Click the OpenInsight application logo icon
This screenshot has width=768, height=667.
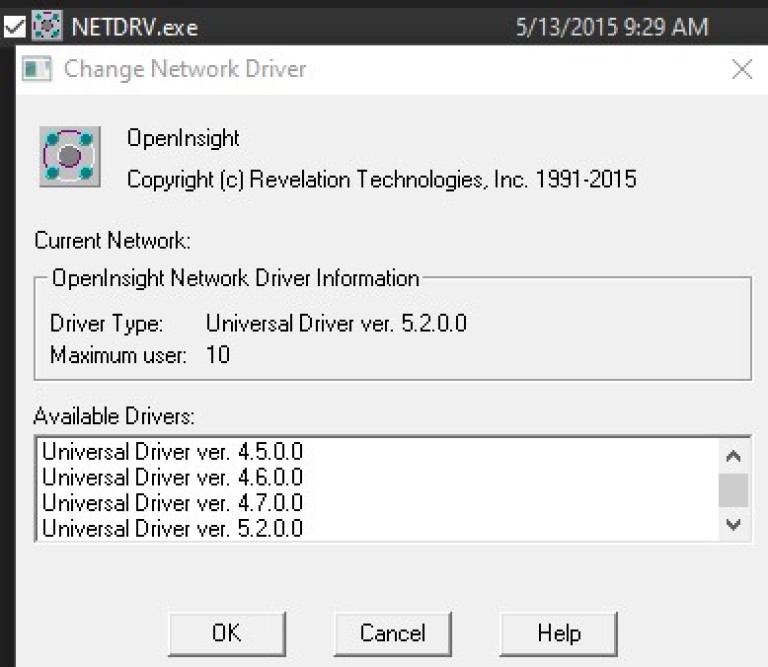[x=70, y=157]
